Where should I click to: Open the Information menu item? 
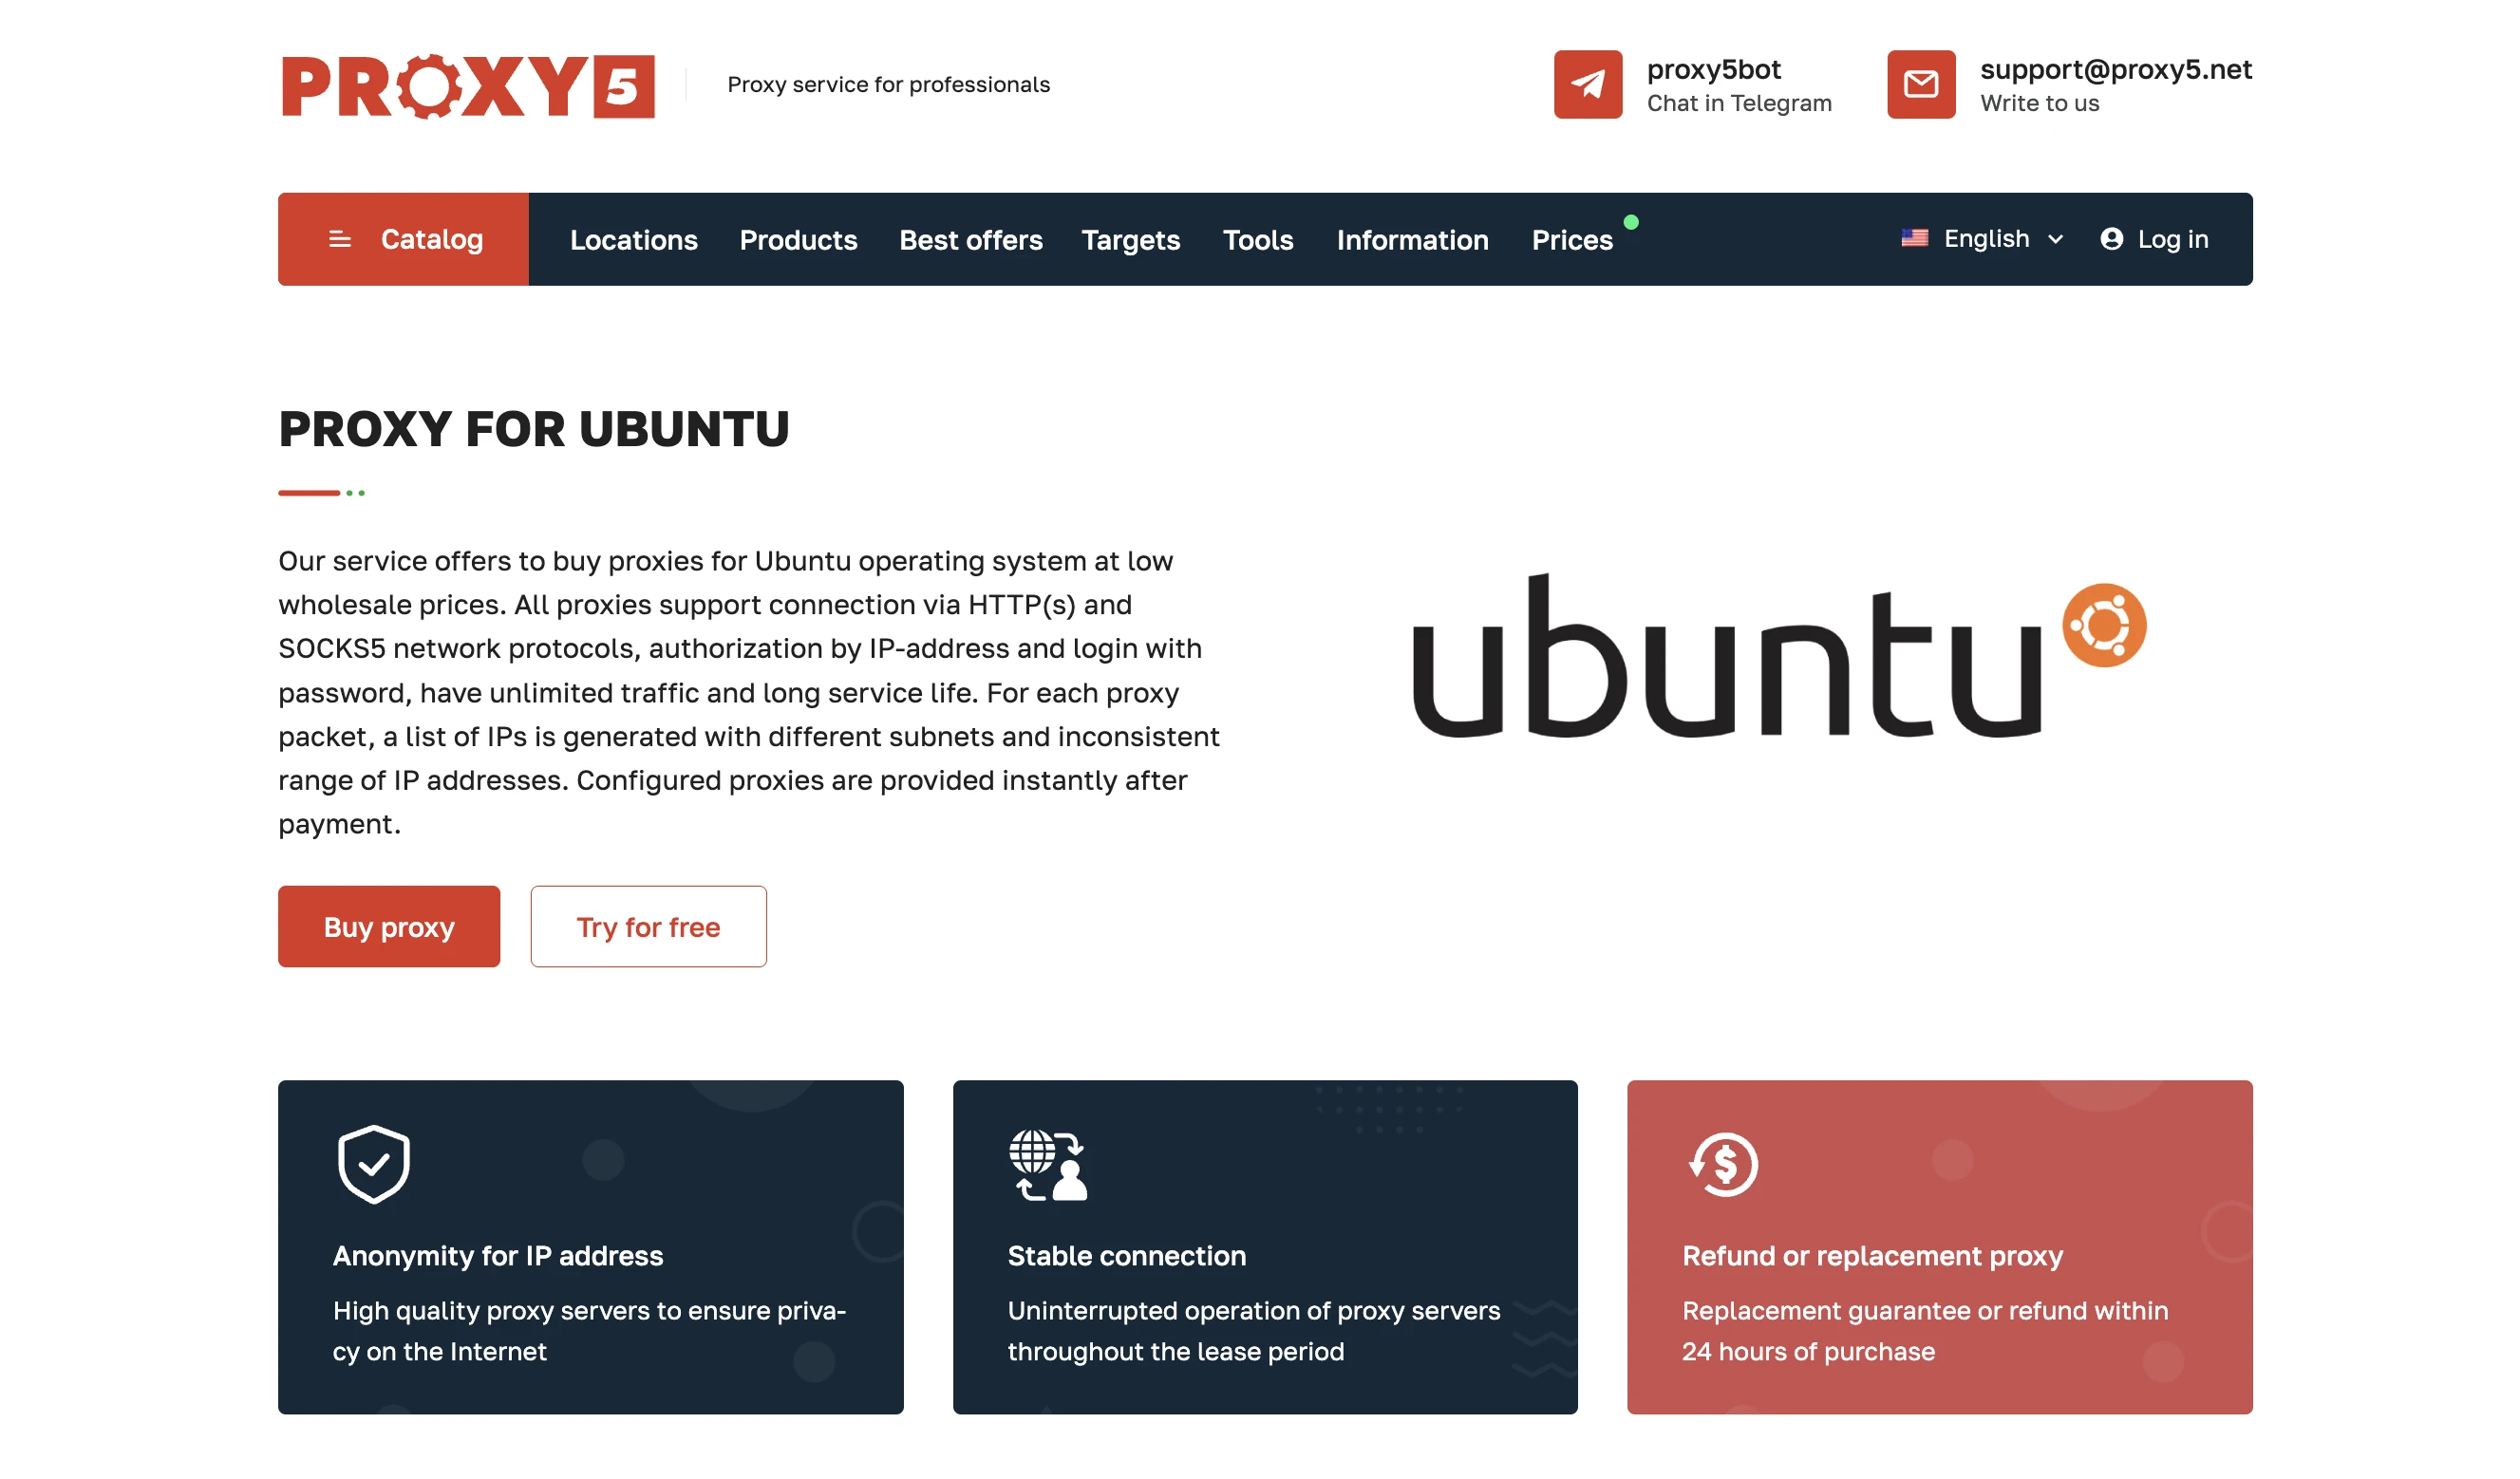[1412, 240]
